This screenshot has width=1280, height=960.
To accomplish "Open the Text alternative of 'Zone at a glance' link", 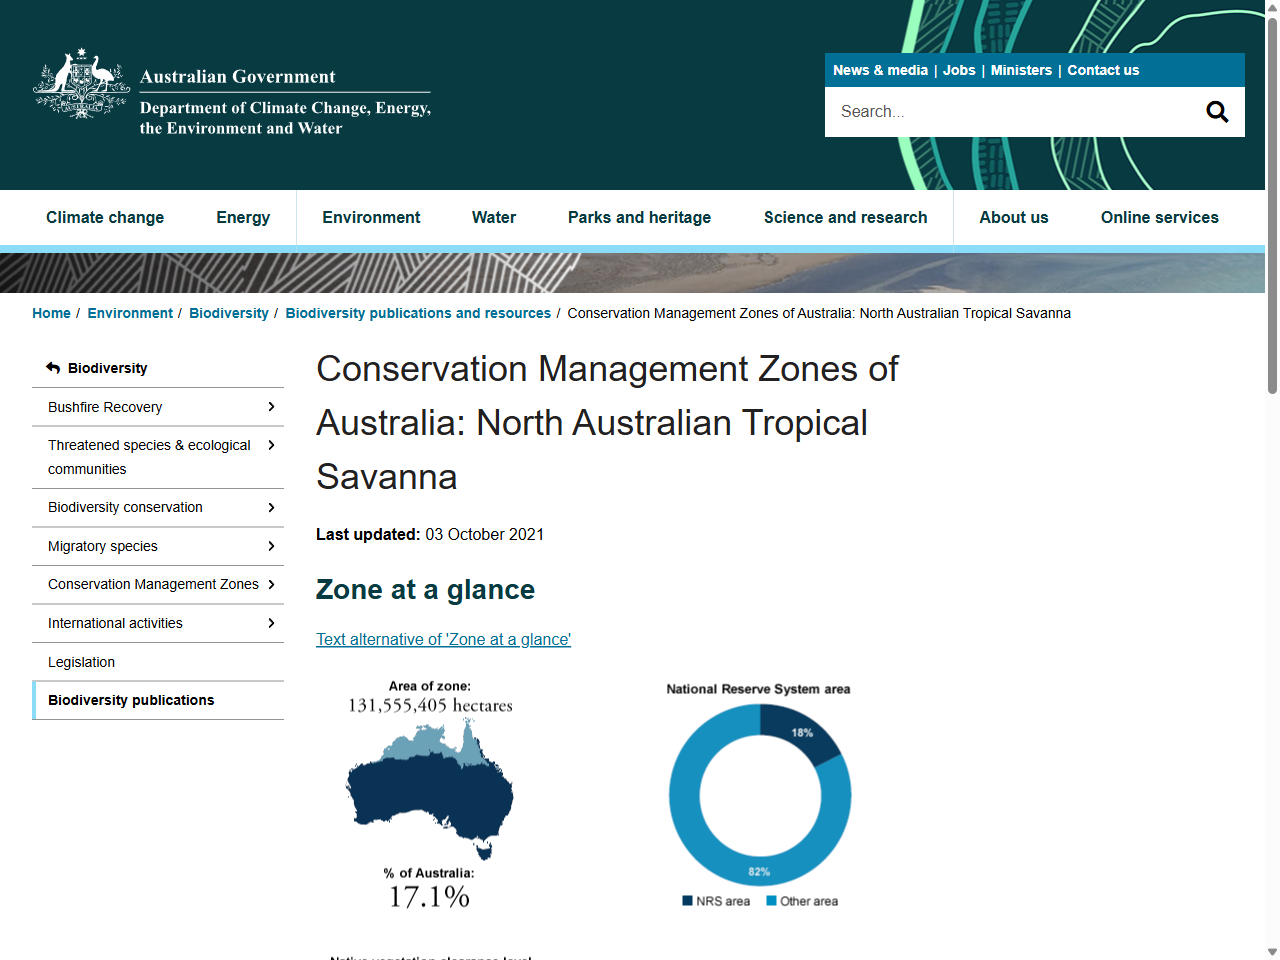I will coord(443,639).
